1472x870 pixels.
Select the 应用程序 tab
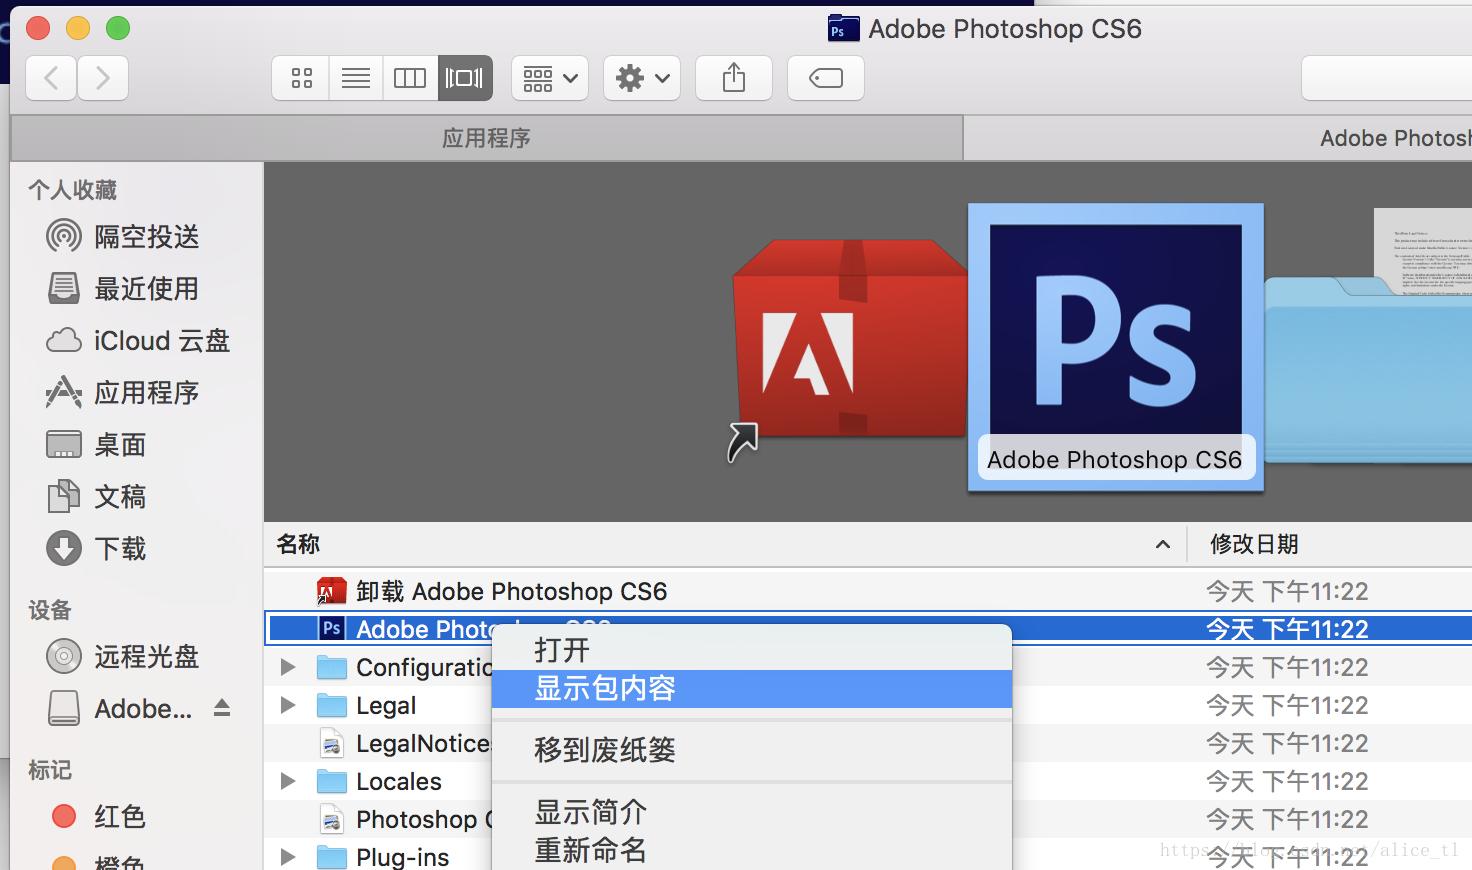tap(486, 138)
